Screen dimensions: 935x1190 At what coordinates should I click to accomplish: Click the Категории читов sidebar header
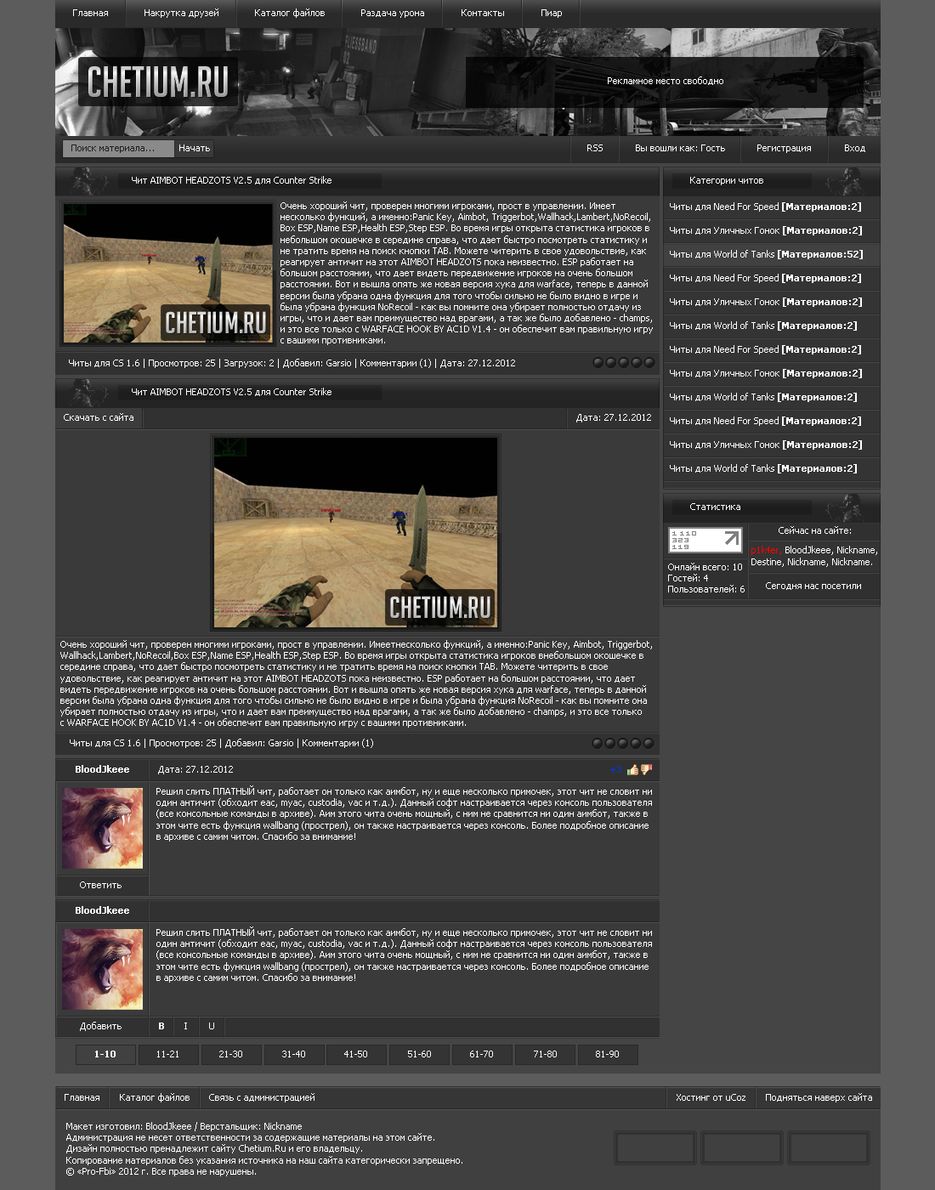(x=726, y=181)
